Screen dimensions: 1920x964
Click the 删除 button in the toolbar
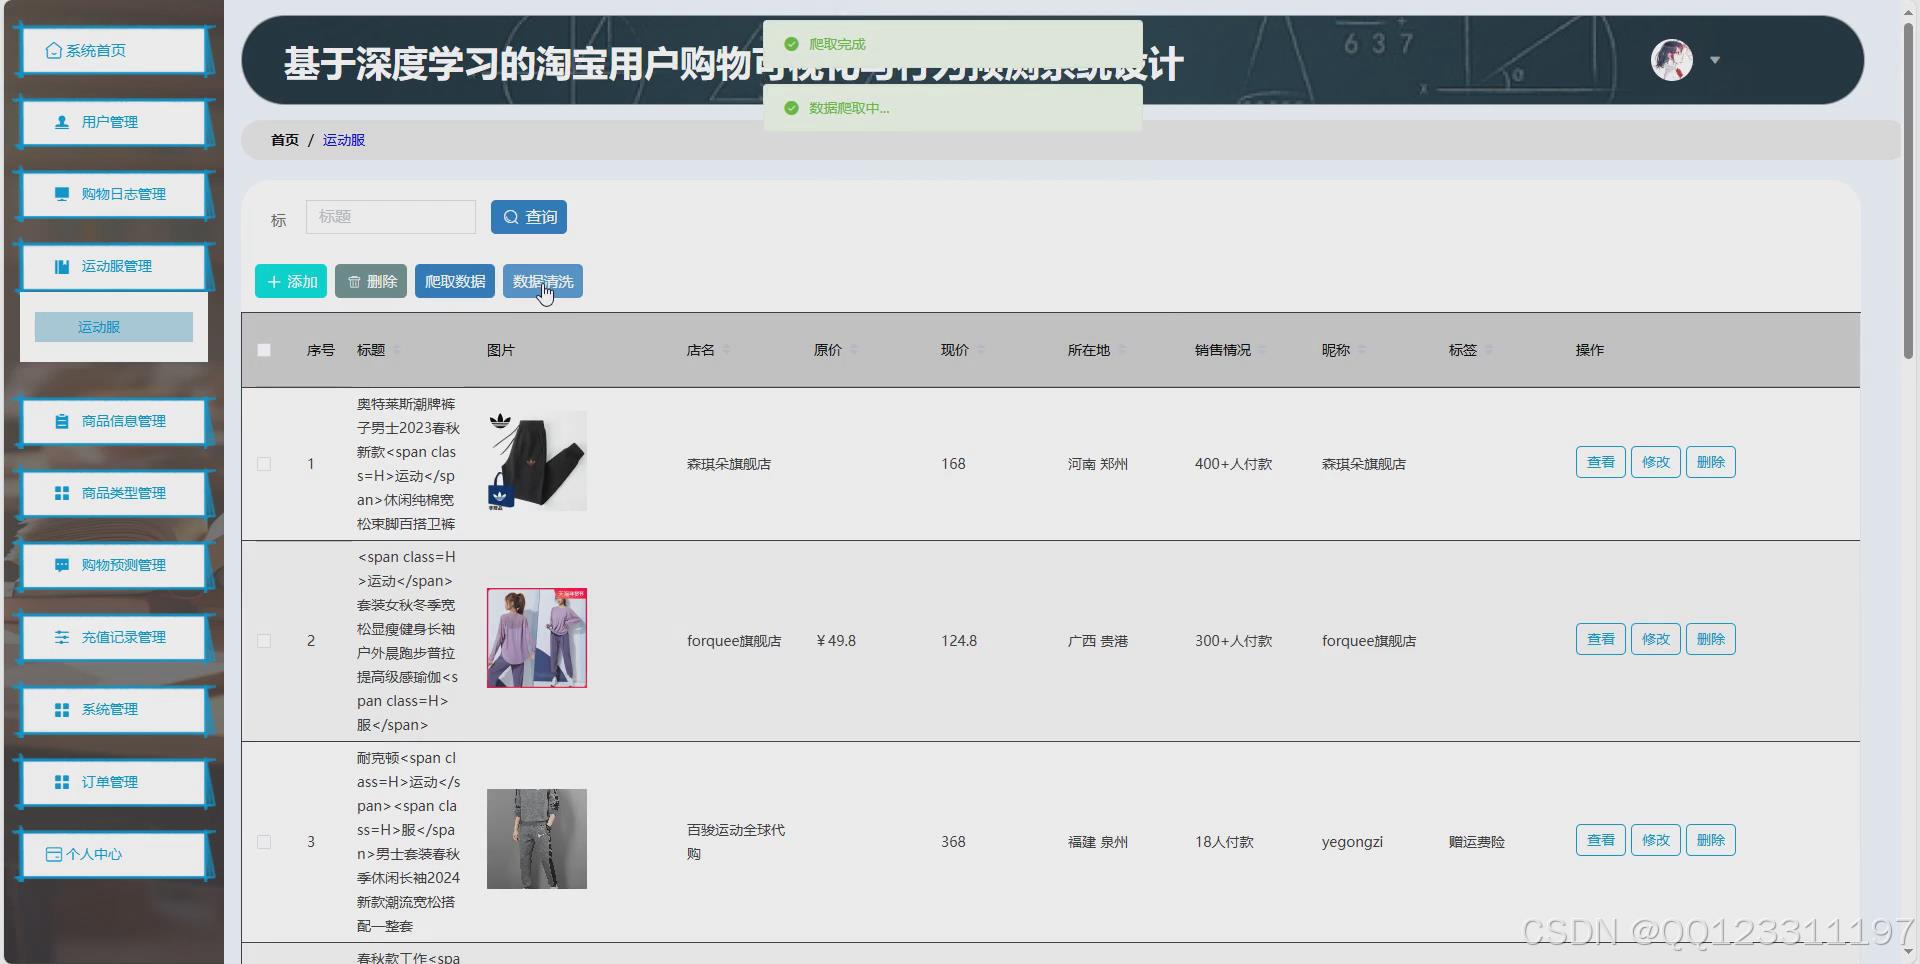[371, 281]
